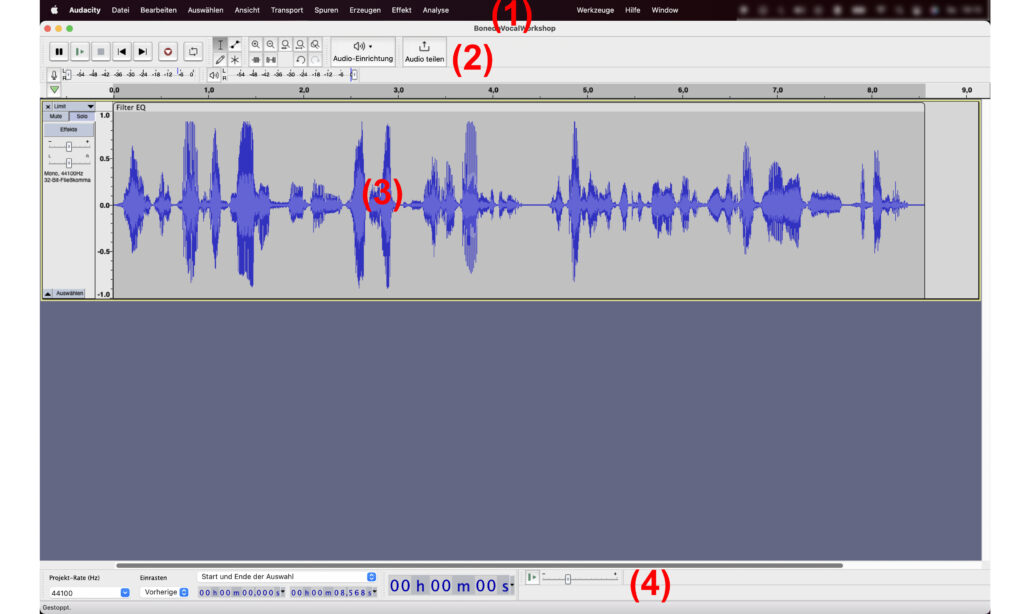
Task: Mute the audio track
Action: pyautogui.click(x=56, y=116)
